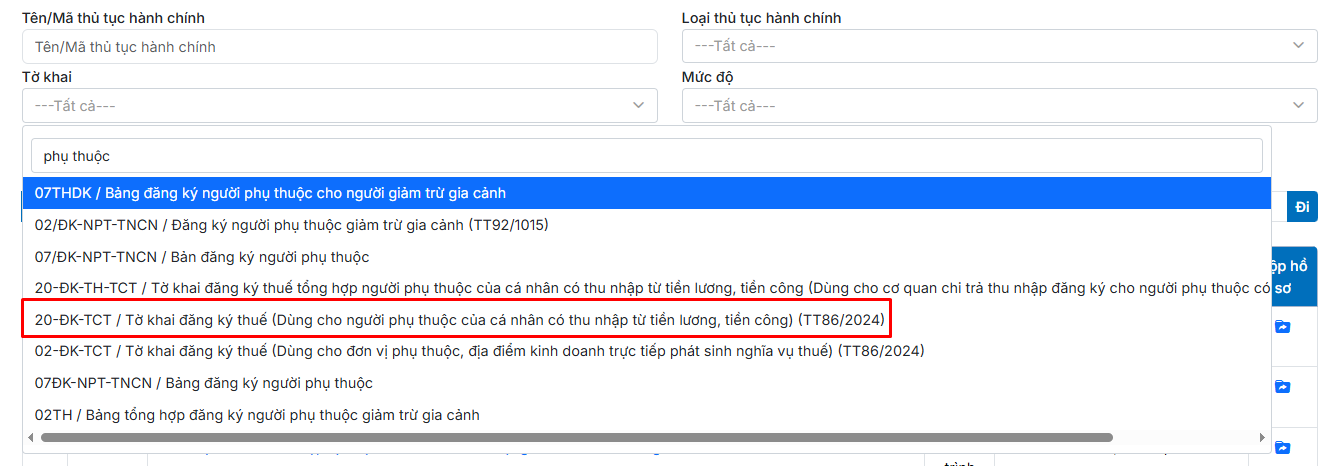Click the Loại thủ tục hành chính chevron arrow
The width and height of the screenshot is (1329, 466).
point(1298,46)
